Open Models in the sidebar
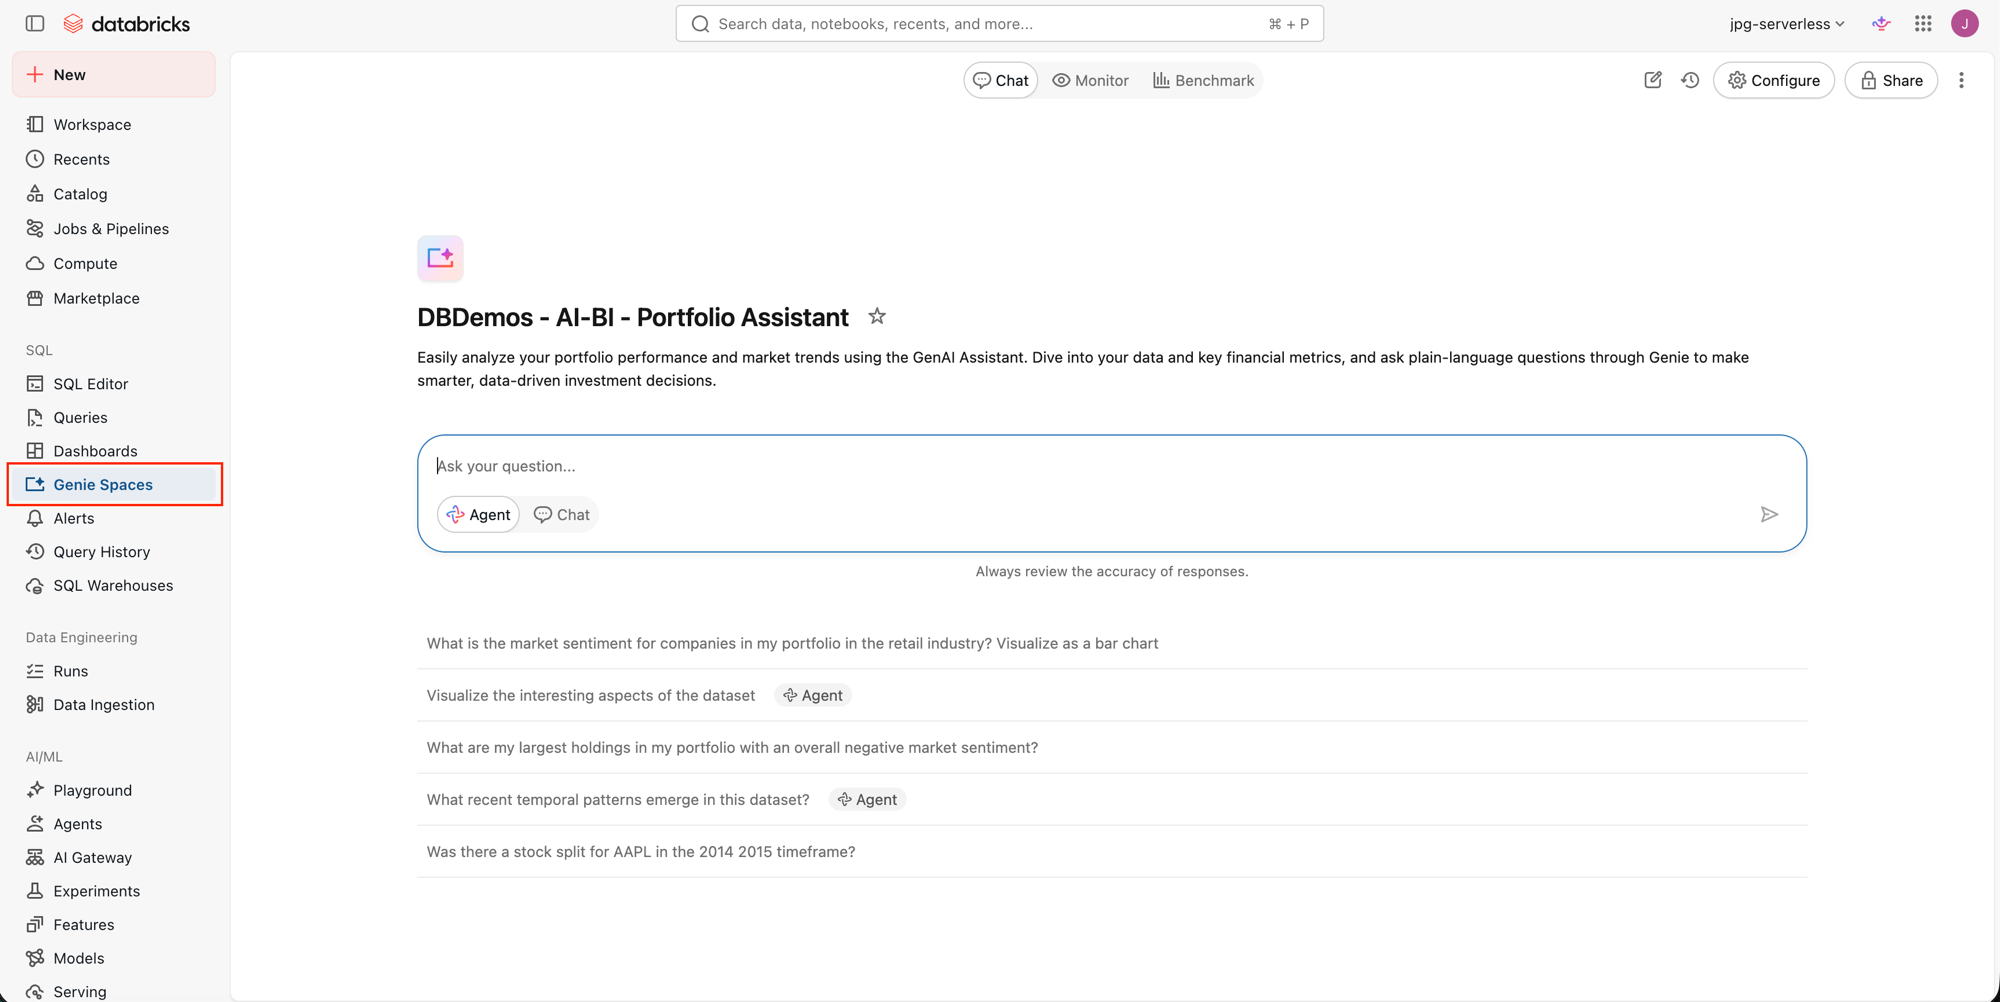2000x1002 pixels. tap(114, 958)
